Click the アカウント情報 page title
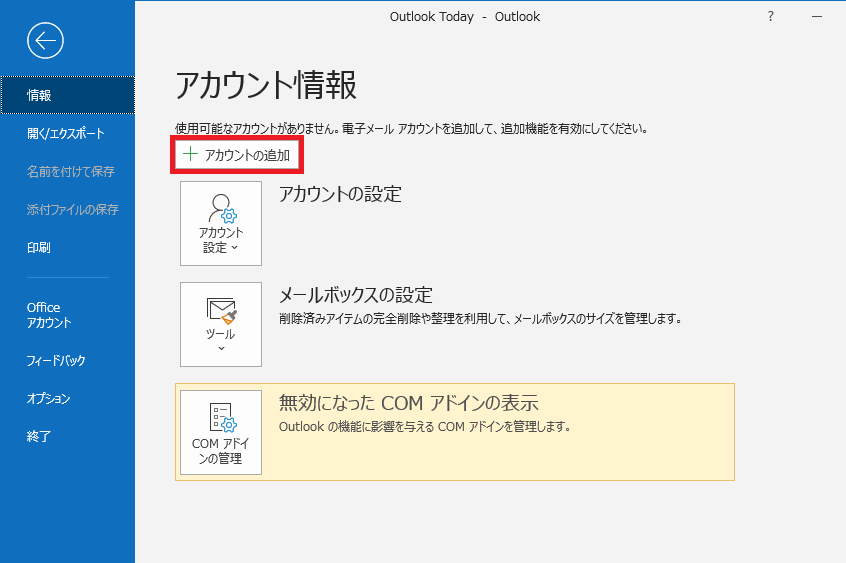846x563 pixels. point(266,85)
